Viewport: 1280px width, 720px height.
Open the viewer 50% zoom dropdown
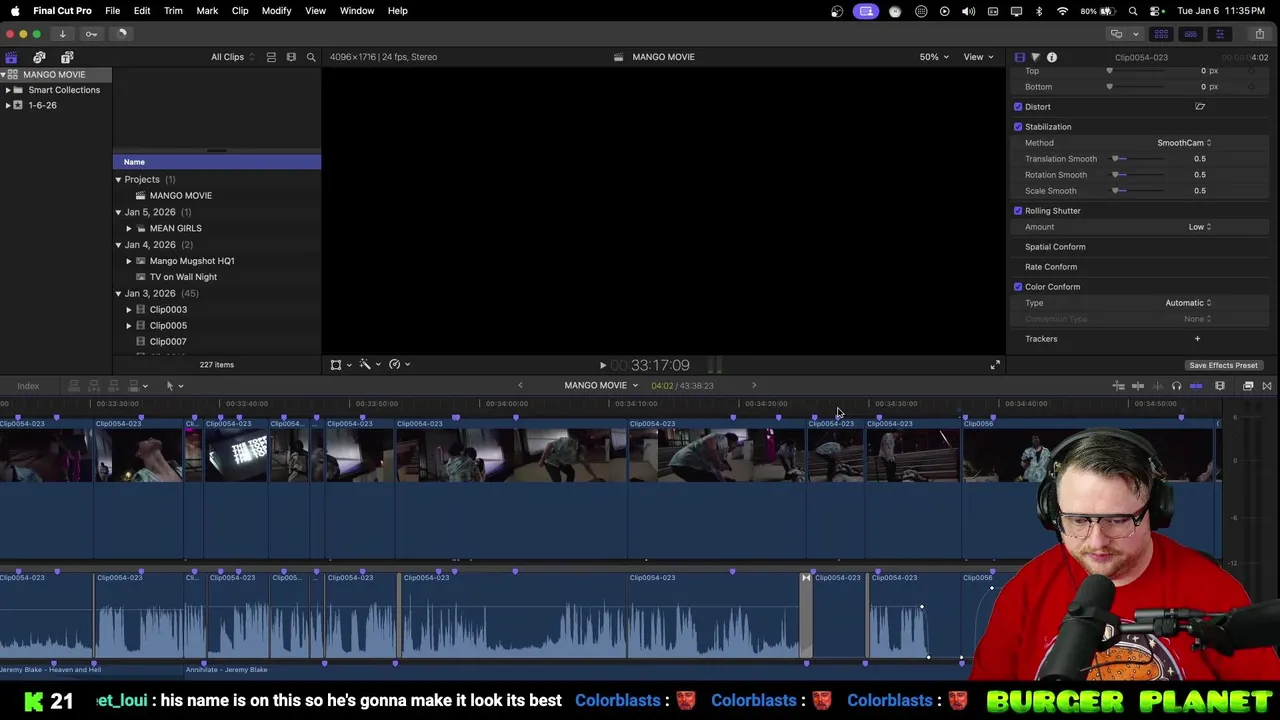point(934,57)
